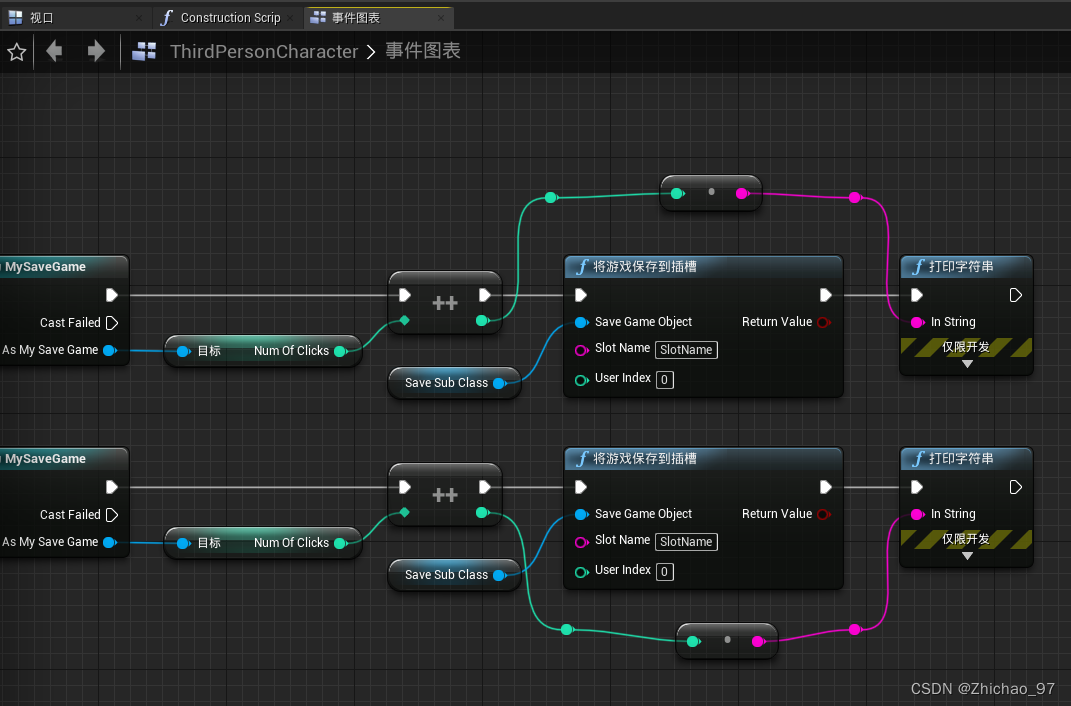Click 目标 input pin on upper Num Of Clicks node
Screen dimensions: 1071x706
coord(183,351)
